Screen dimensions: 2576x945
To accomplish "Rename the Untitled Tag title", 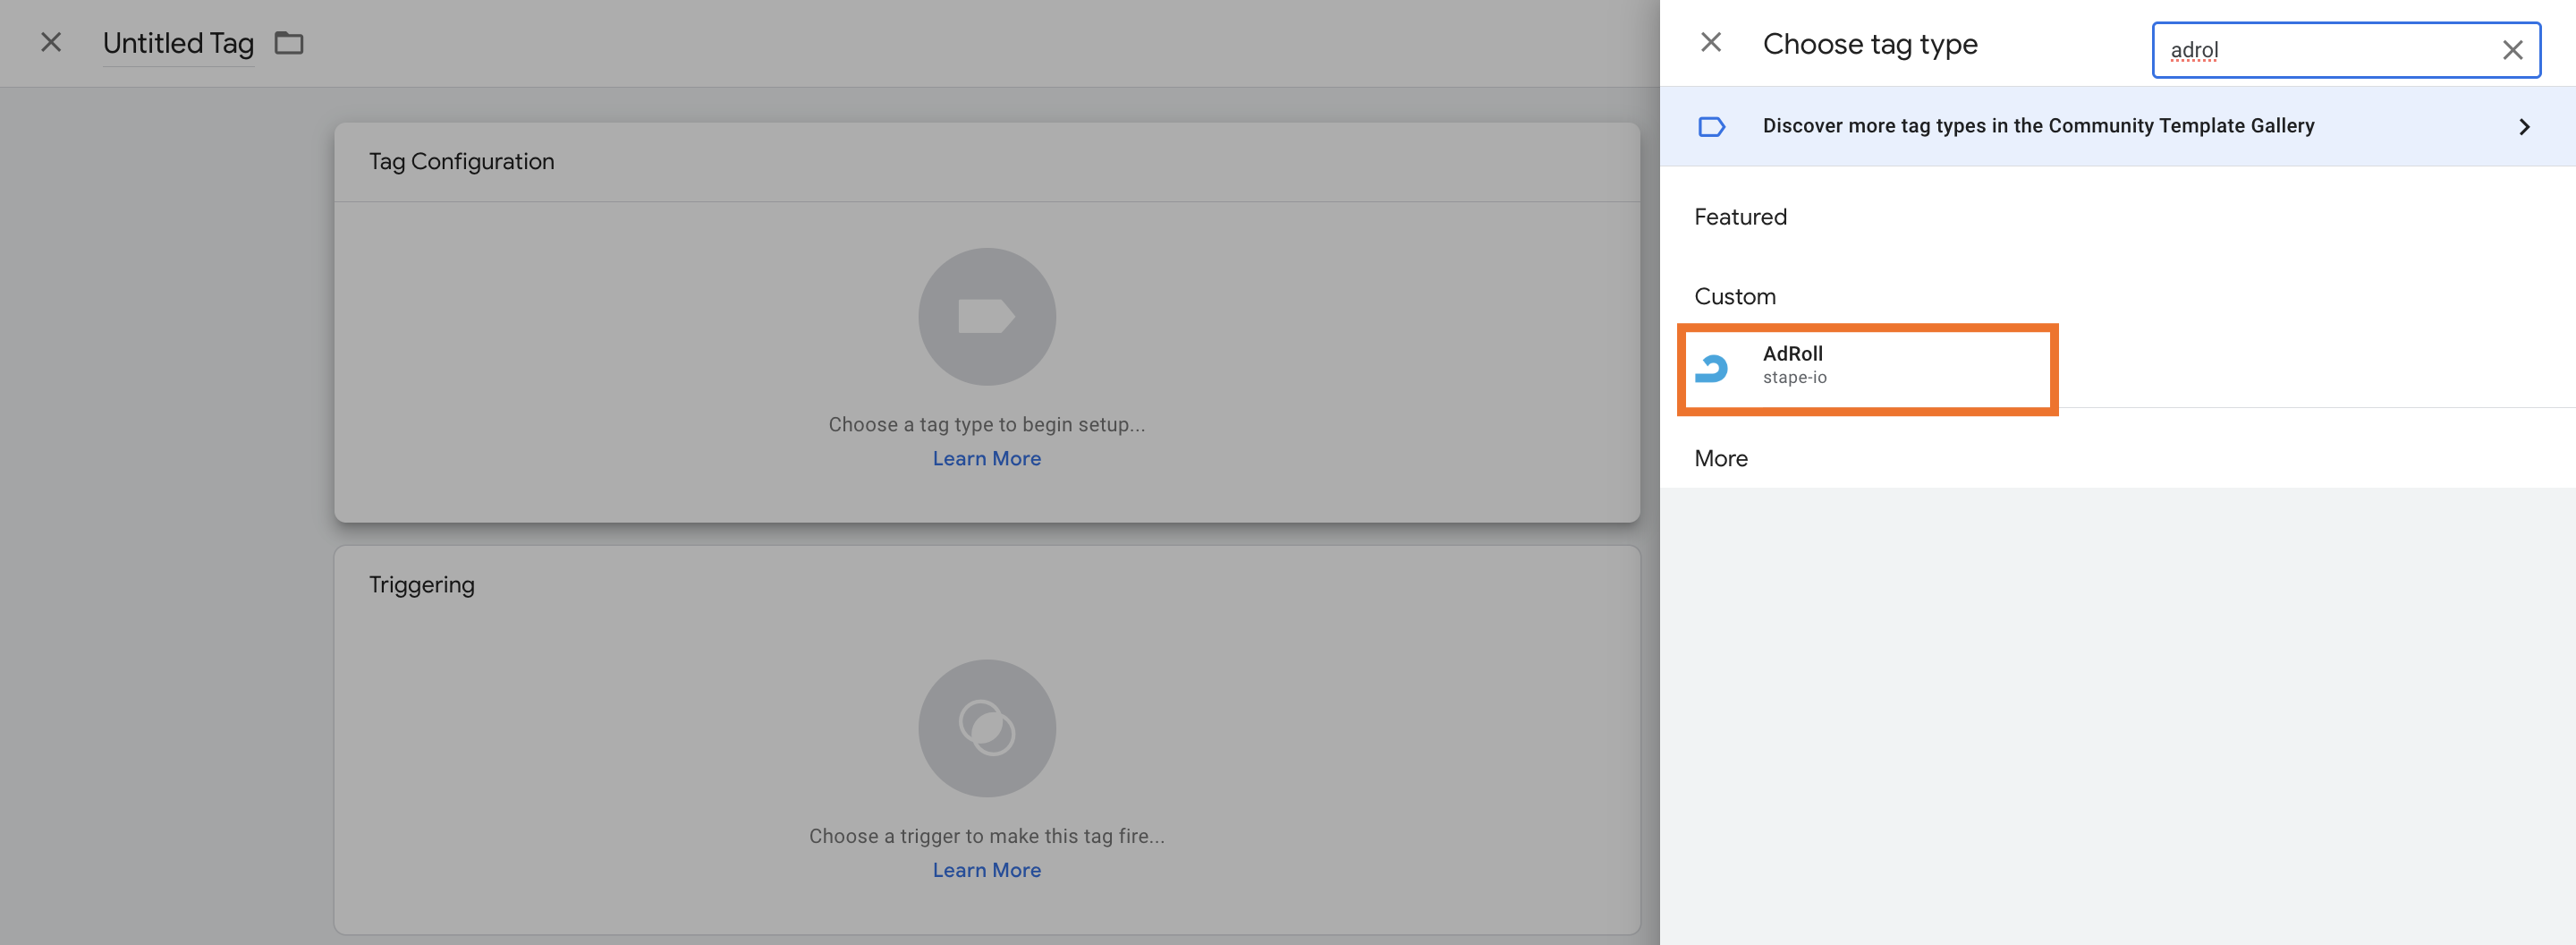I will click(178, 43).
